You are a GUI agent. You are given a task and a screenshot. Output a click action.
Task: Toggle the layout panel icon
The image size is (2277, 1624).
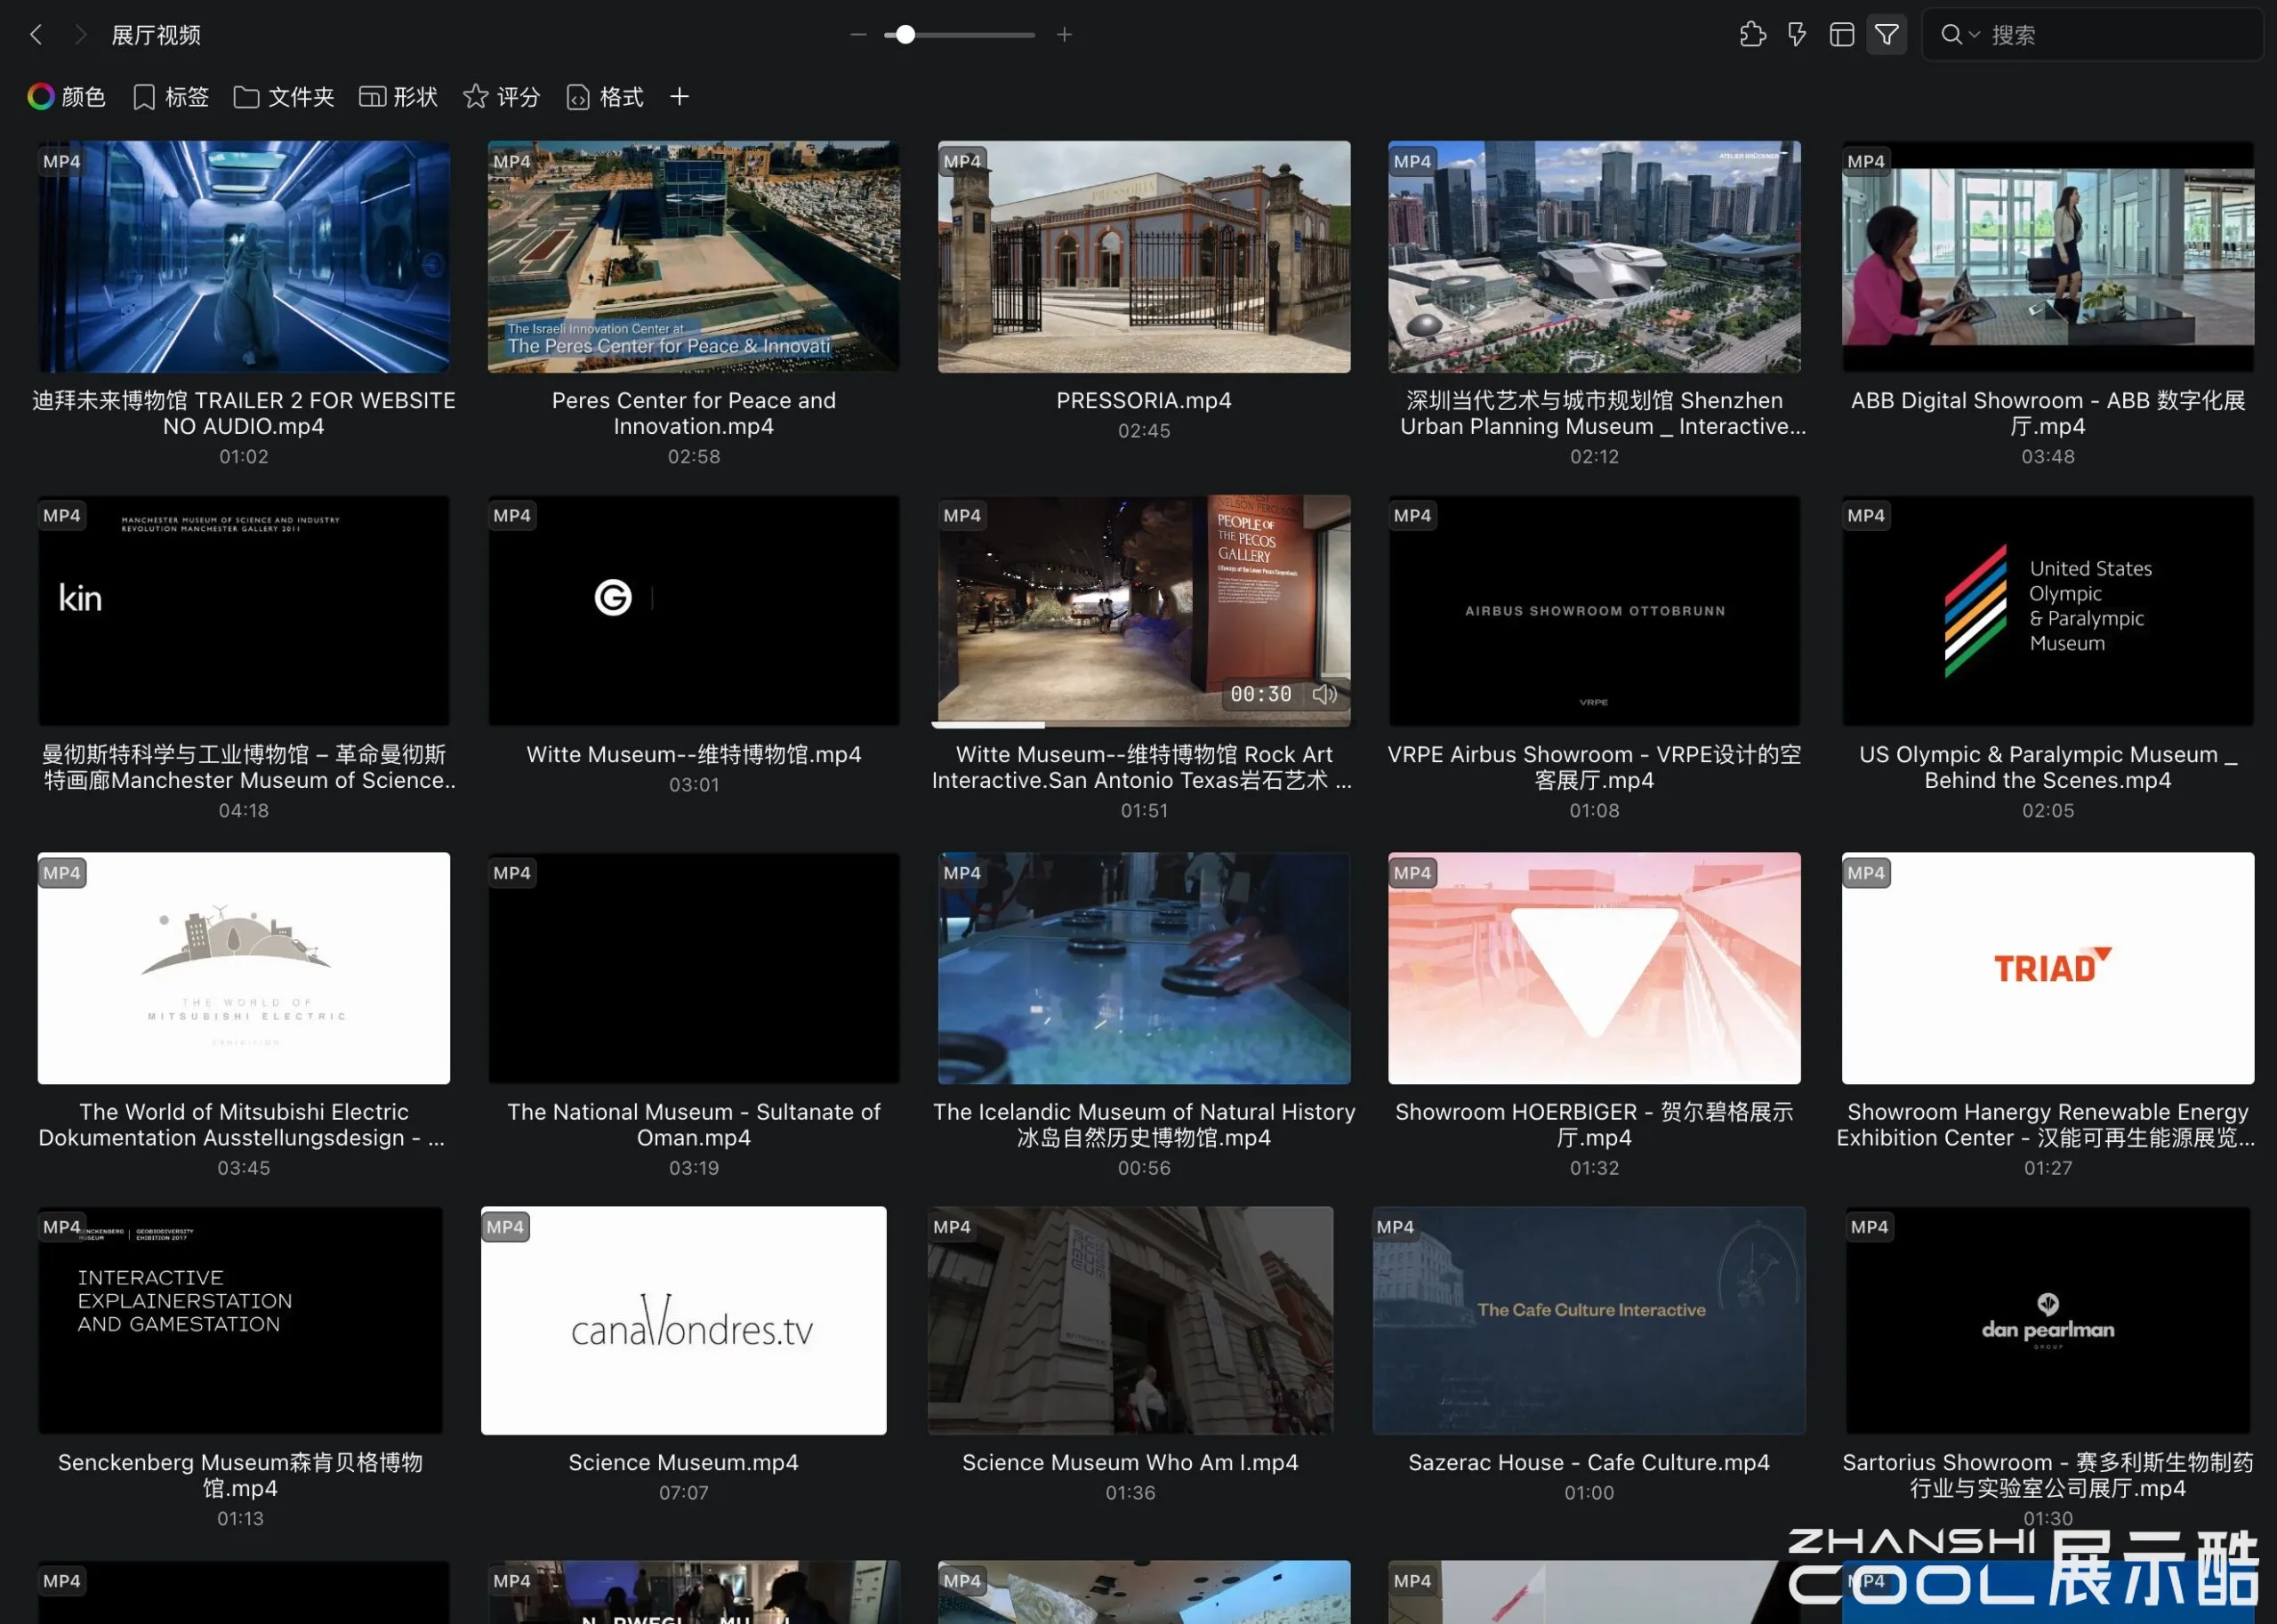click(1842, 35)
